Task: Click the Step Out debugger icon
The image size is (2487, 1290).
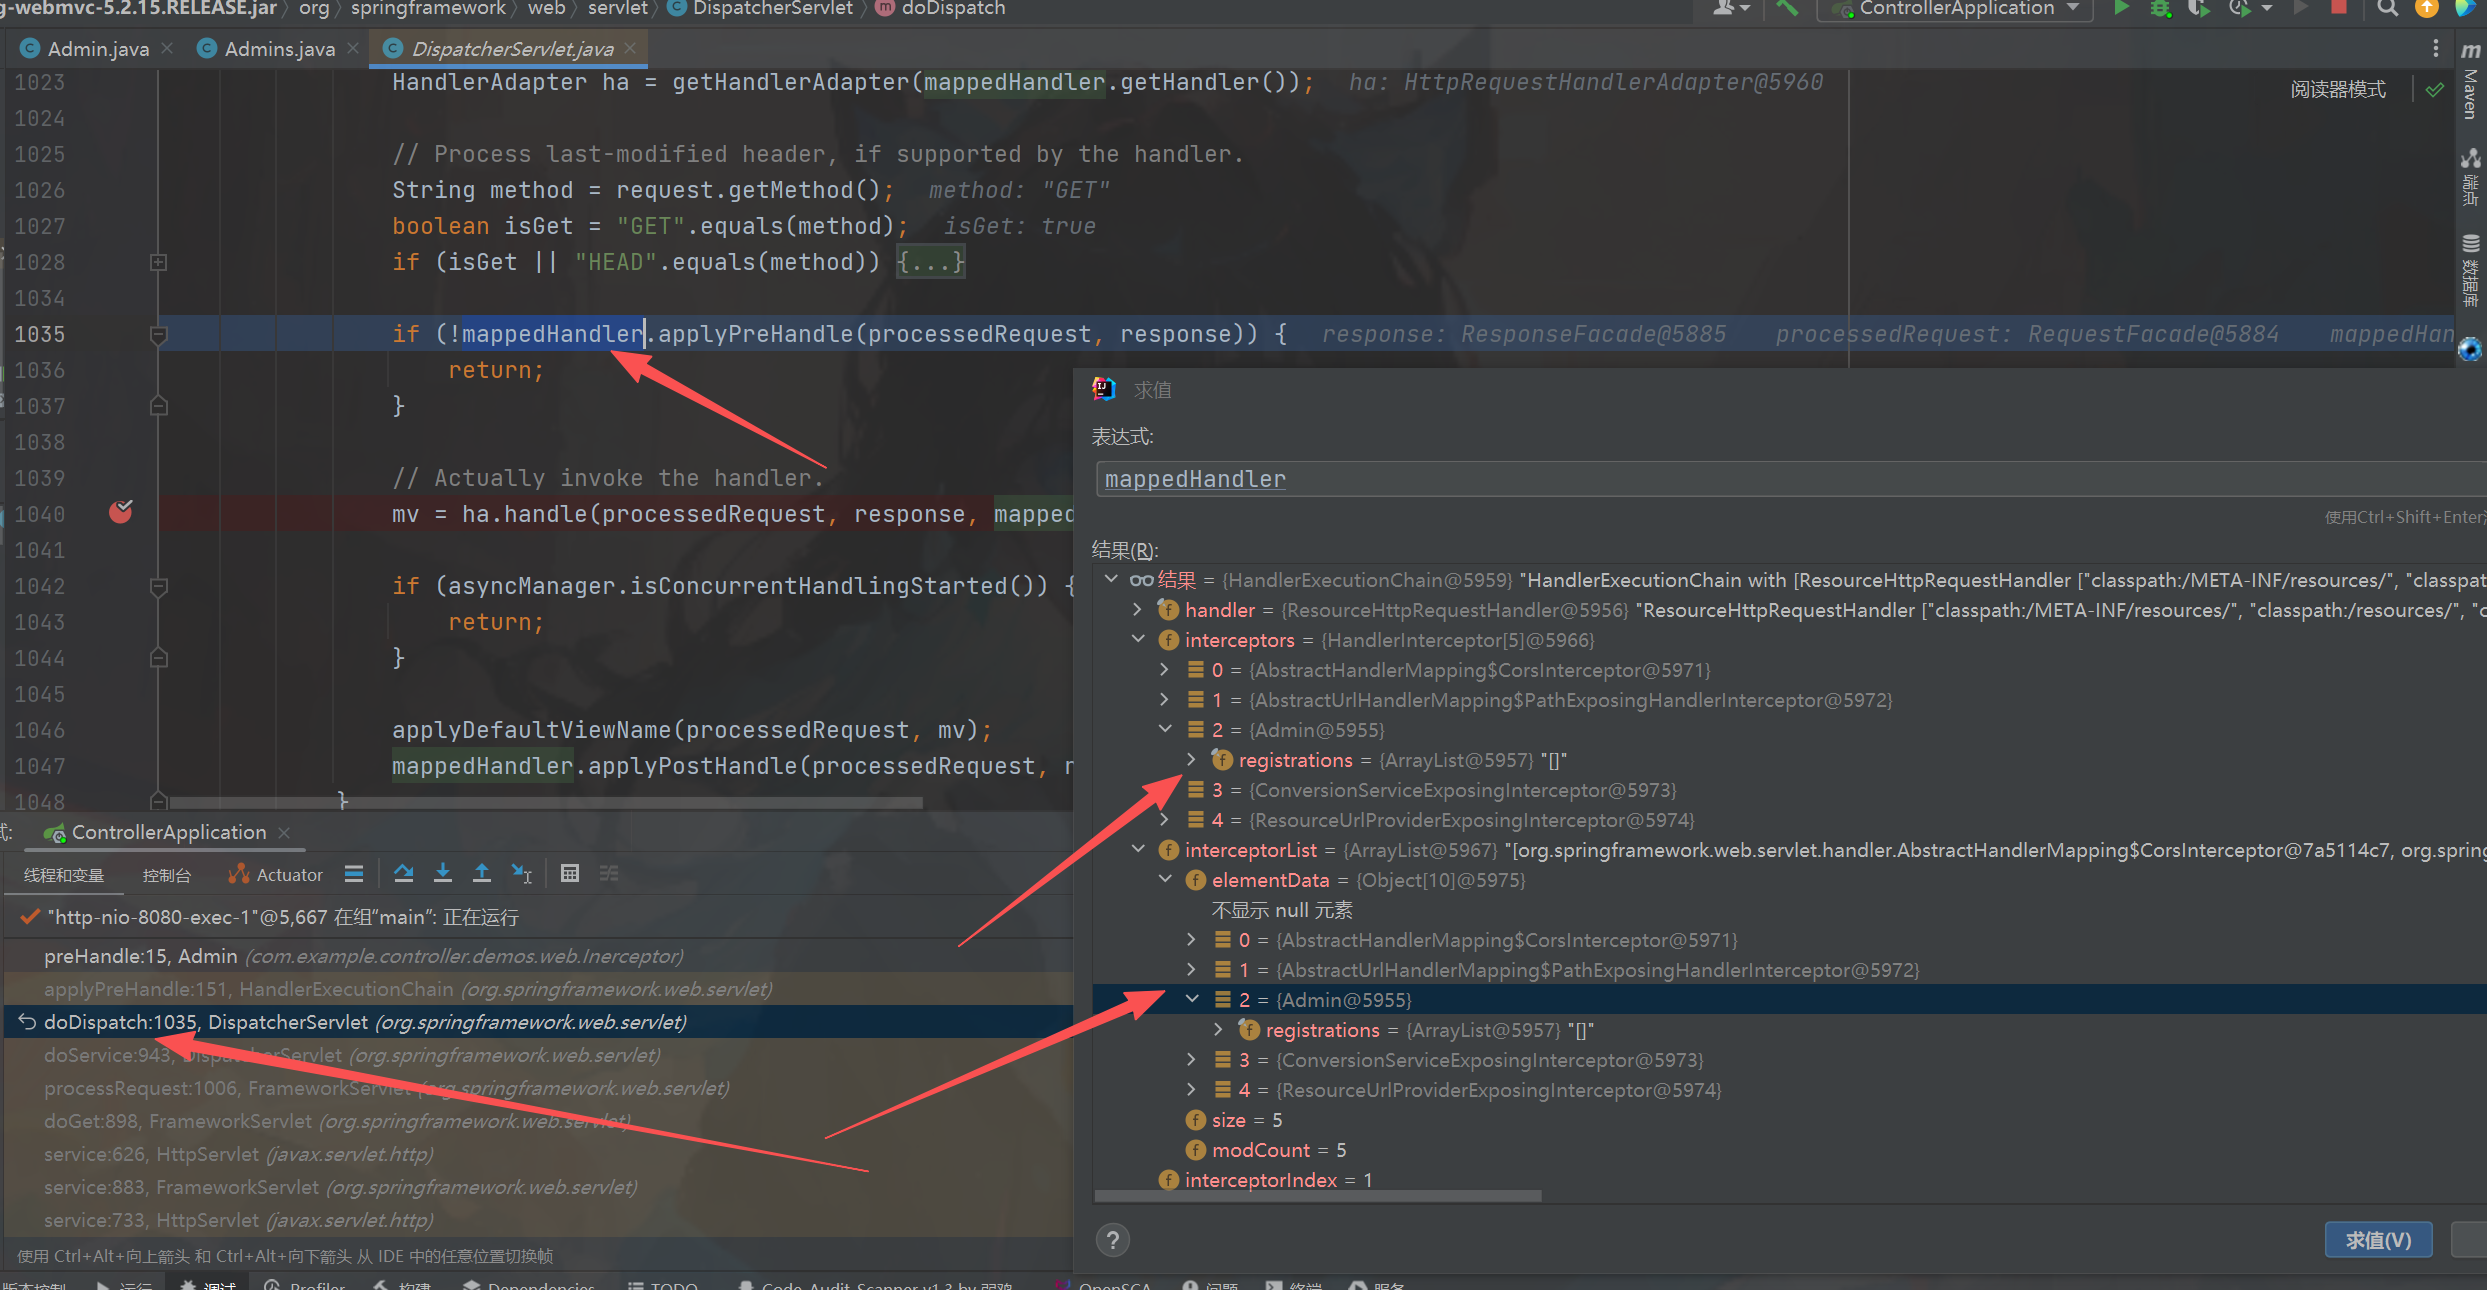Action: point(481,874)
